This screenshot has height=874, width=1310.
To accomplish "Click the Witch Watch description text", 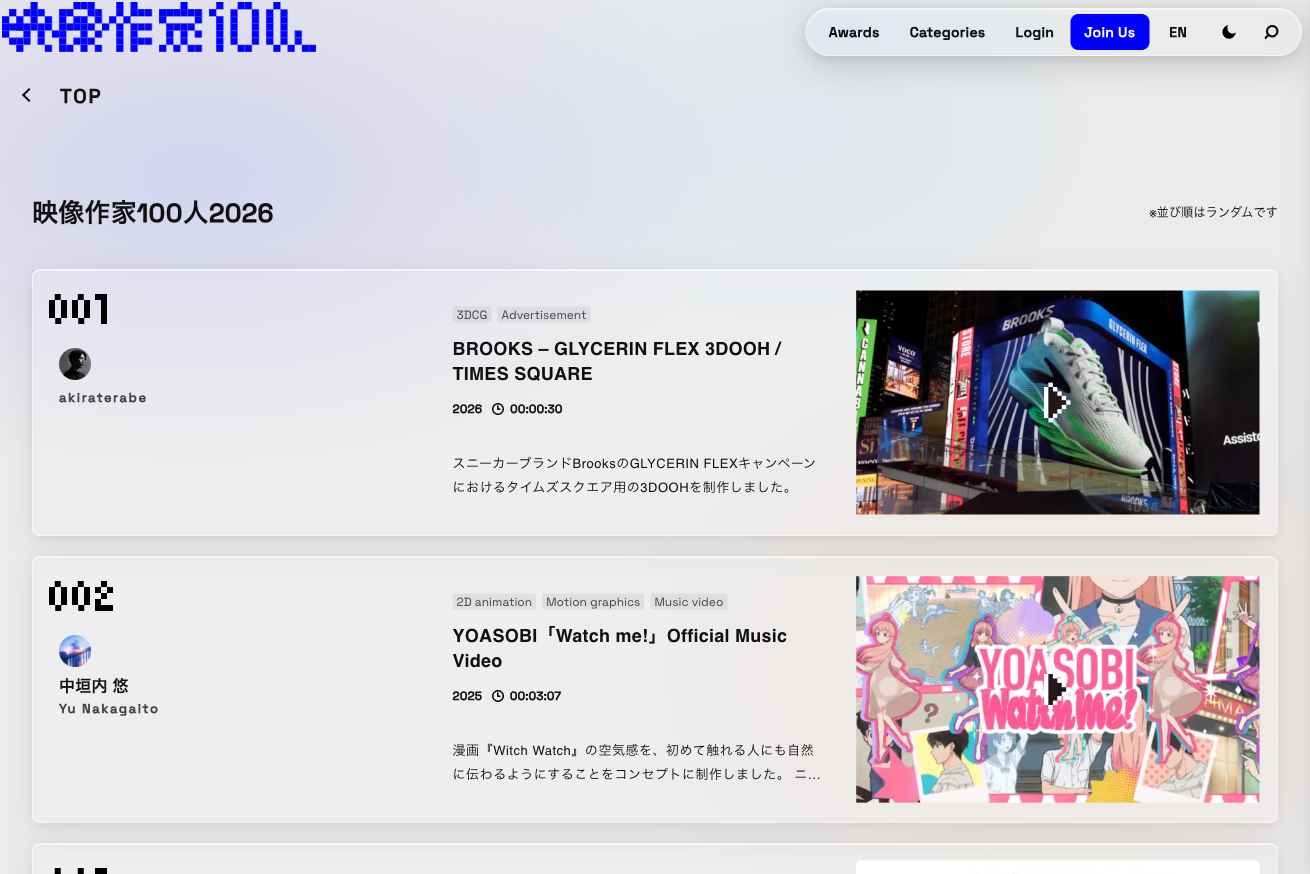I will pos(637,762).
